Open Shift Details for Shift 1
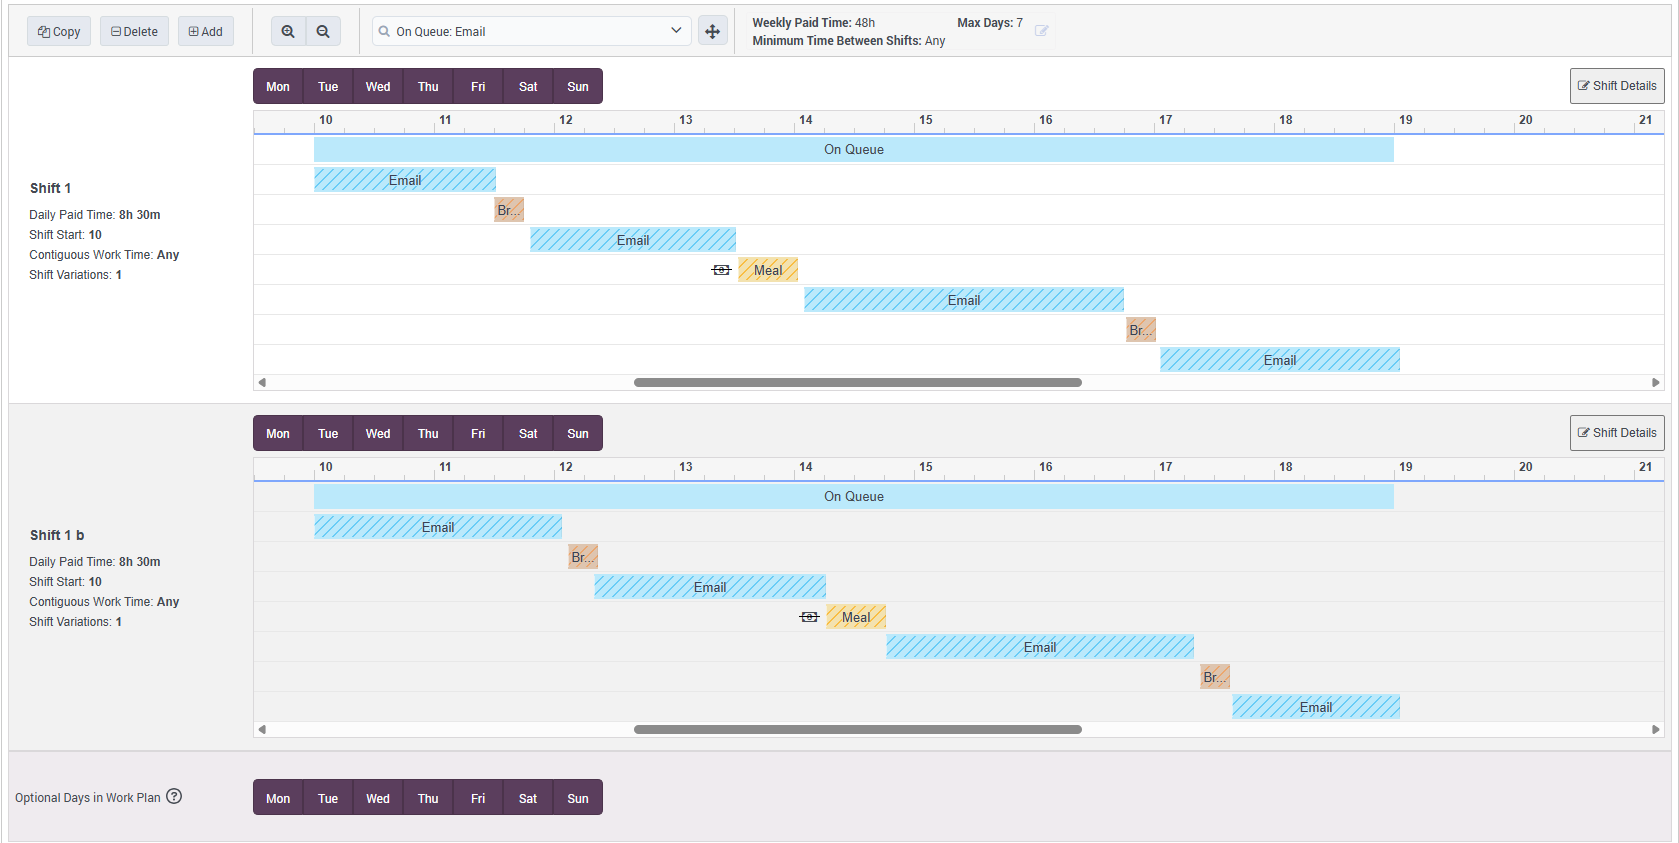 [x=1617, y=86]
